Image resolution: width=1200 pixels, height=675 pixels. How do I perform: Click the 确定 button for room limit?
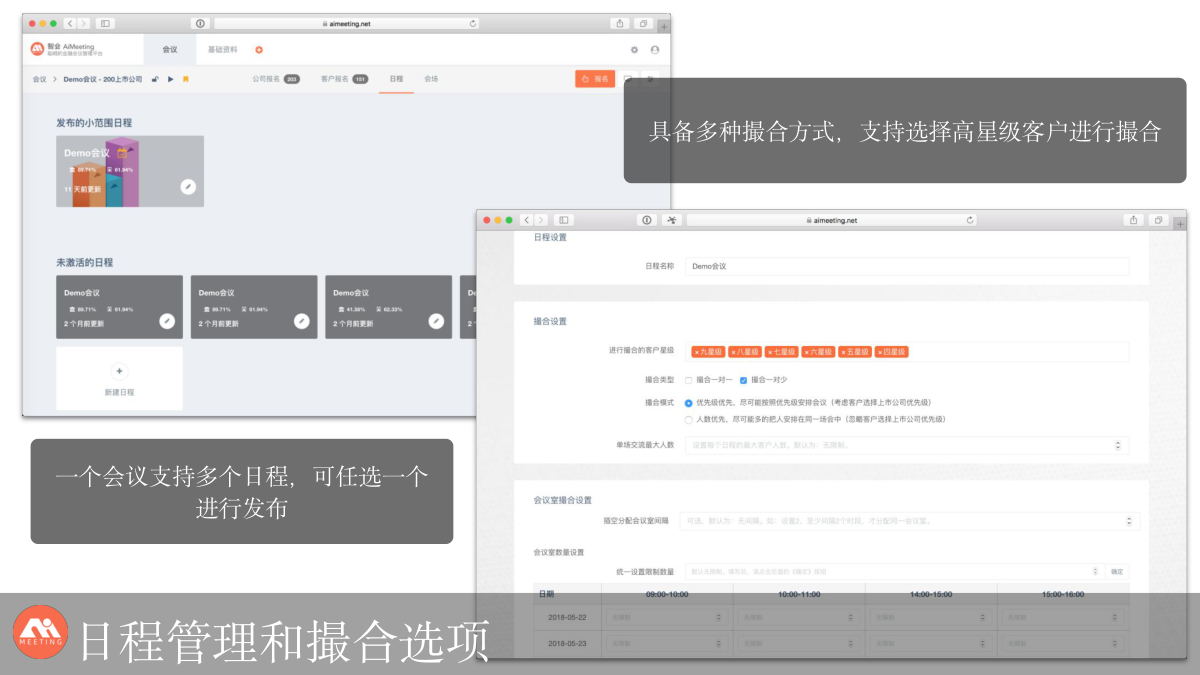(1117, 571)
